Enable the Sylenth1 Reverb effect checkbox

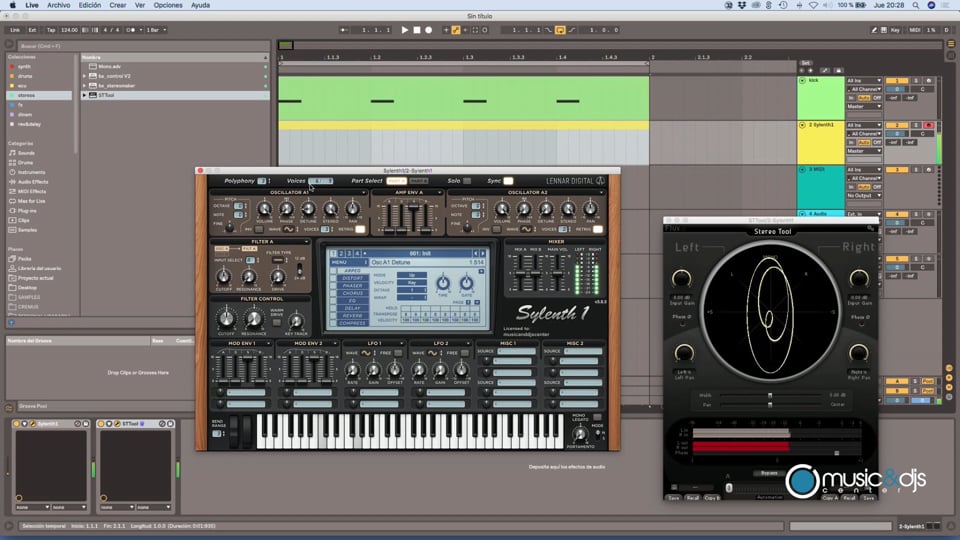point(333,316)
